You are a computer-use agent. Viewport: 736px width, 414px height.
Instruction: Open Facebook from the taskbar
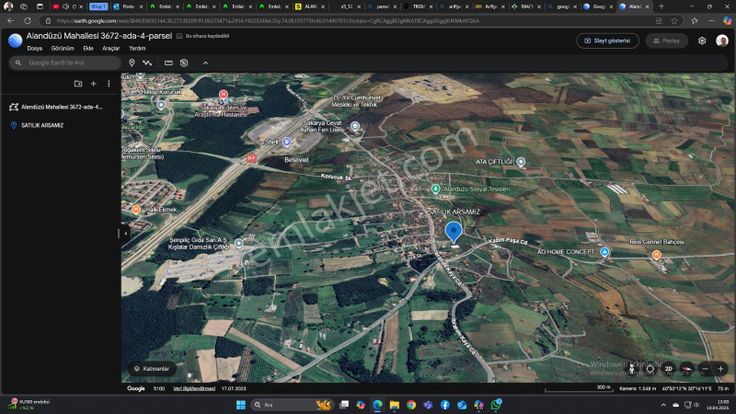445,405
